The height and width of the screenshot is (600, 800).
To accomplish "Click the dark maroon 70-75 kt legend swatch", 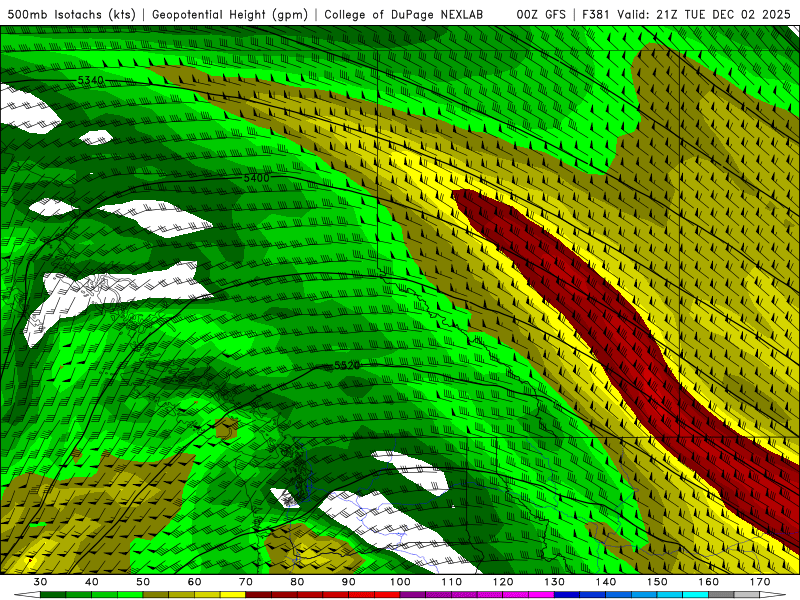I will tap(259, 595).
